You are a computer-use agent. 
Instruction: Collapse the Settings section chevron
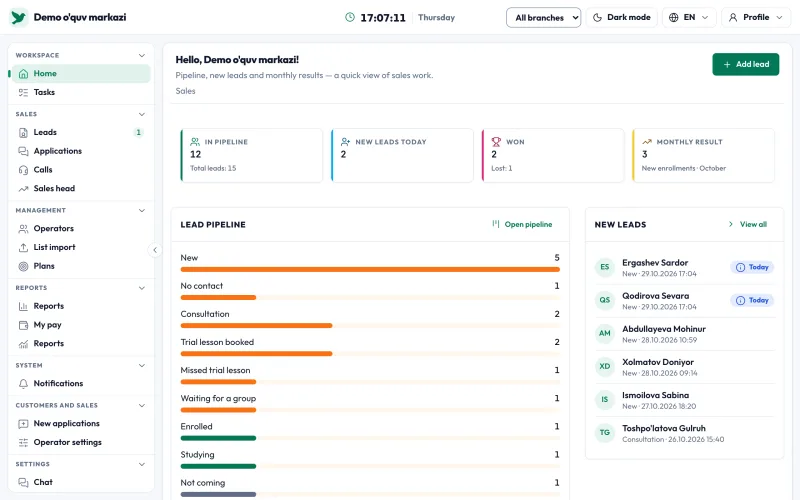coord(142,464)
